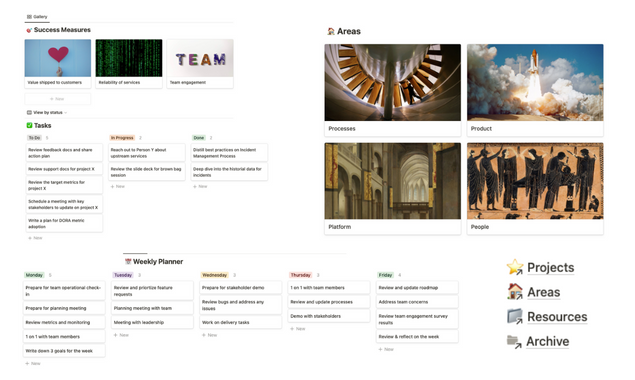Open 'Review feedback docs and share action plan' task

64,153
